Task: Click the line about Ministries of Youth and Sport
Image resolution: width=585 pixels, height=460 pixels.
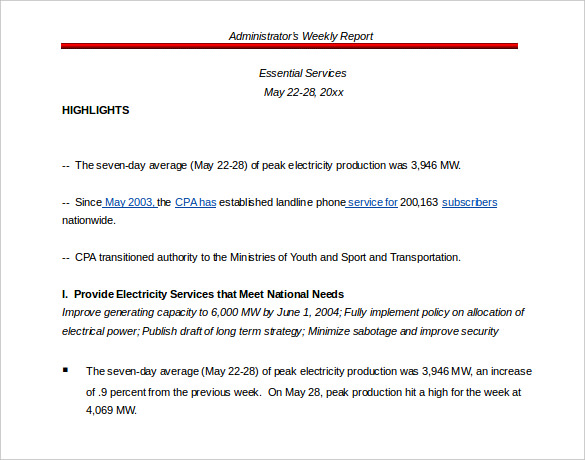Action: pyautogui.click(x=262, y=257)
